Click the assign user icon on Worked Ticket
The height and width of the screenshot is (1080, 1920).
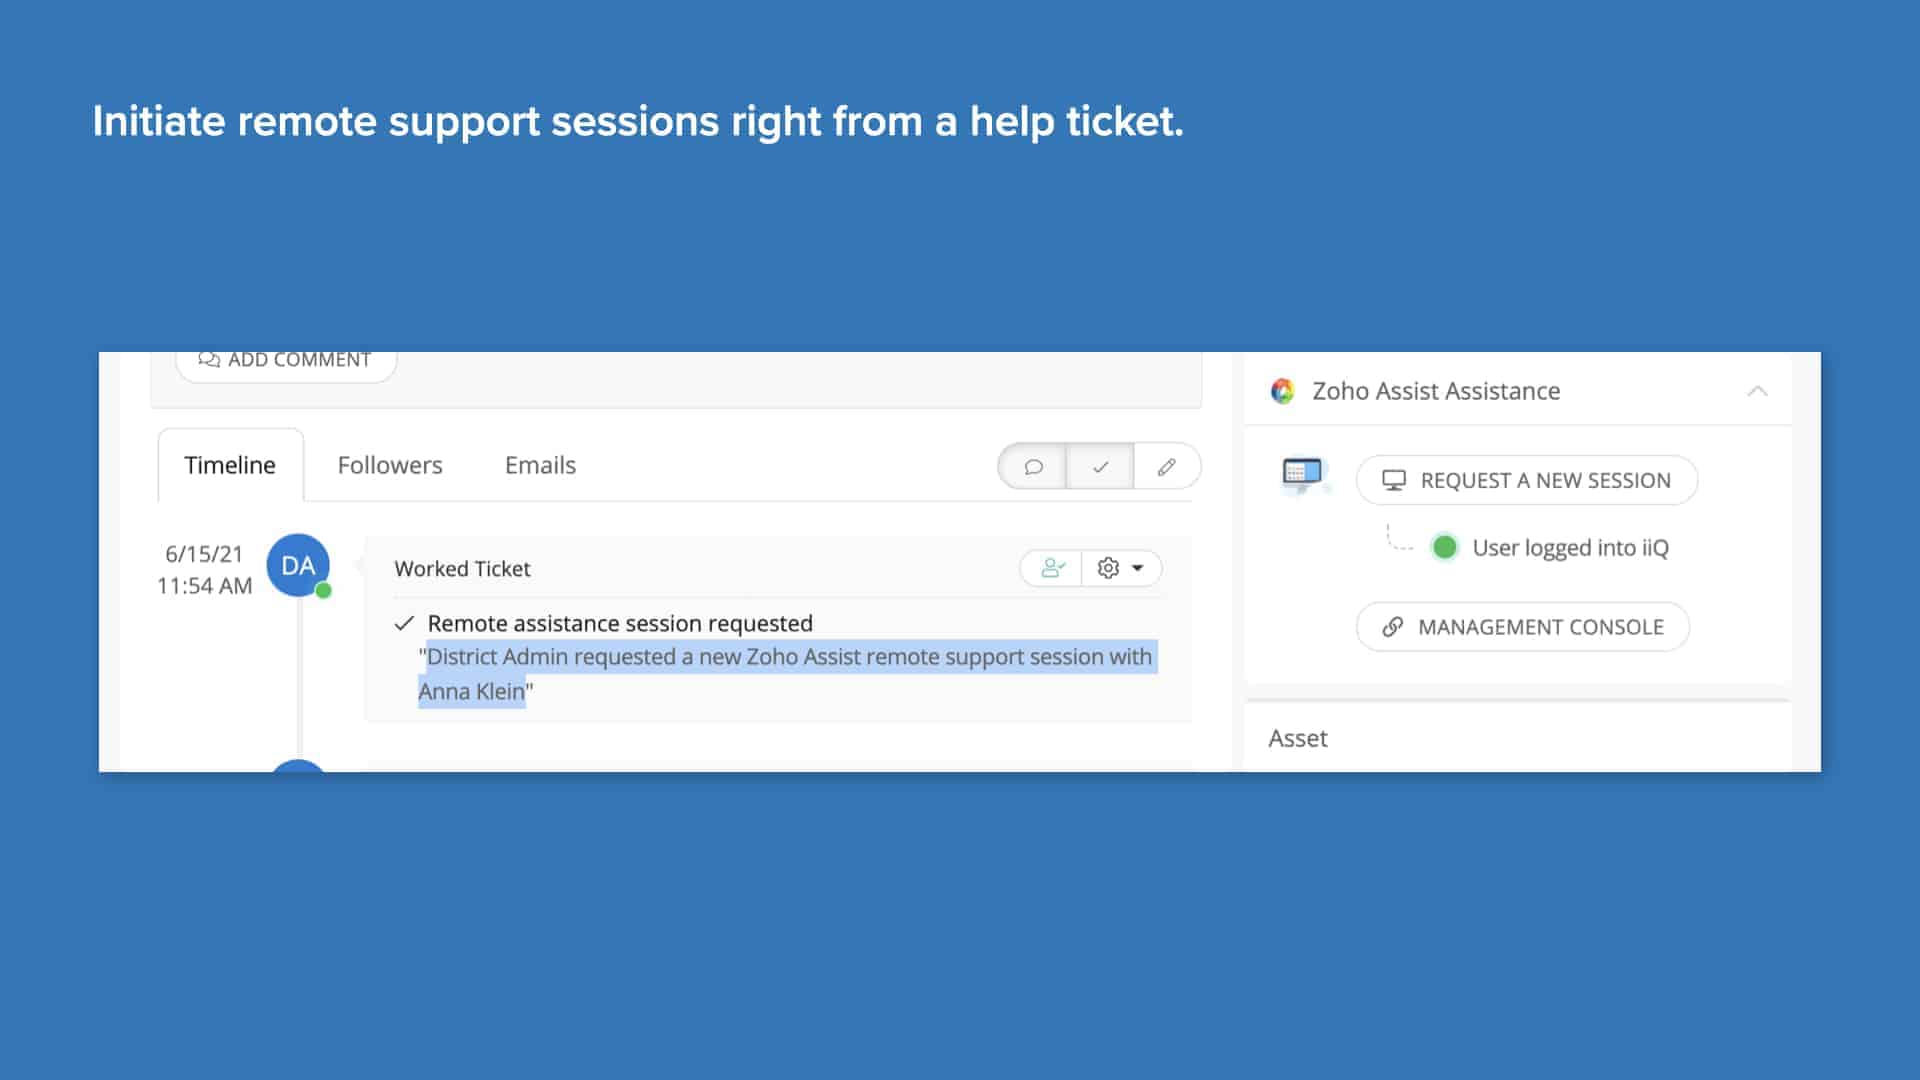click(1051, 567)
